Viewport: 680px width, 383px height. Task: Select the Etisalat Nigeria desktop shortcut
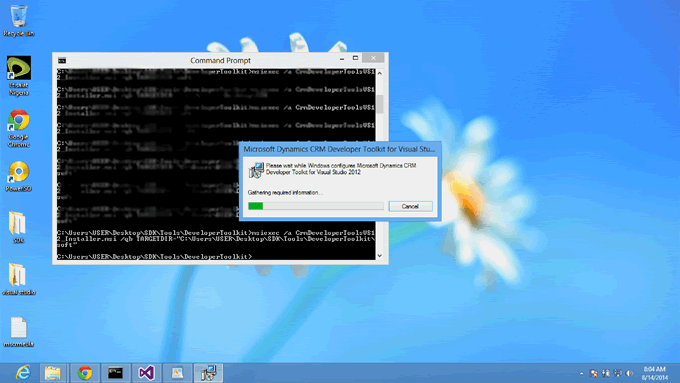point(19,76)
